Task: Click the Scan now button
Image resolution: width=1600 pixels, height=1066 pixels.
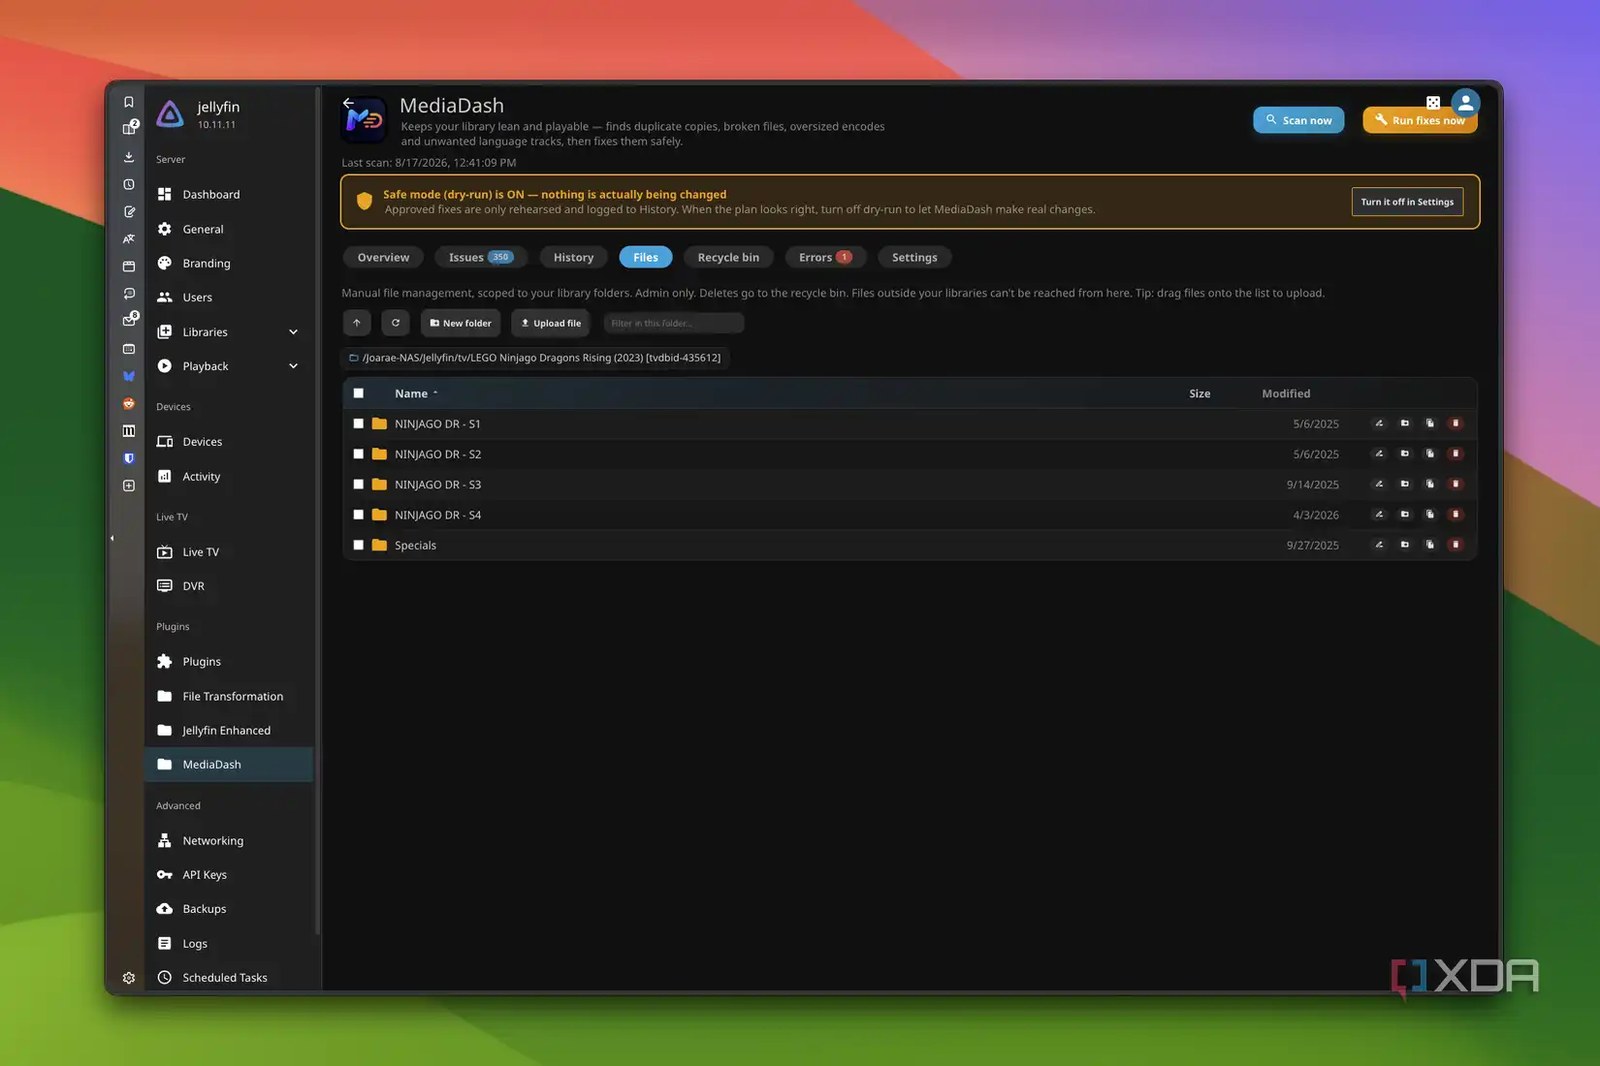Action: click(1298, 120)
